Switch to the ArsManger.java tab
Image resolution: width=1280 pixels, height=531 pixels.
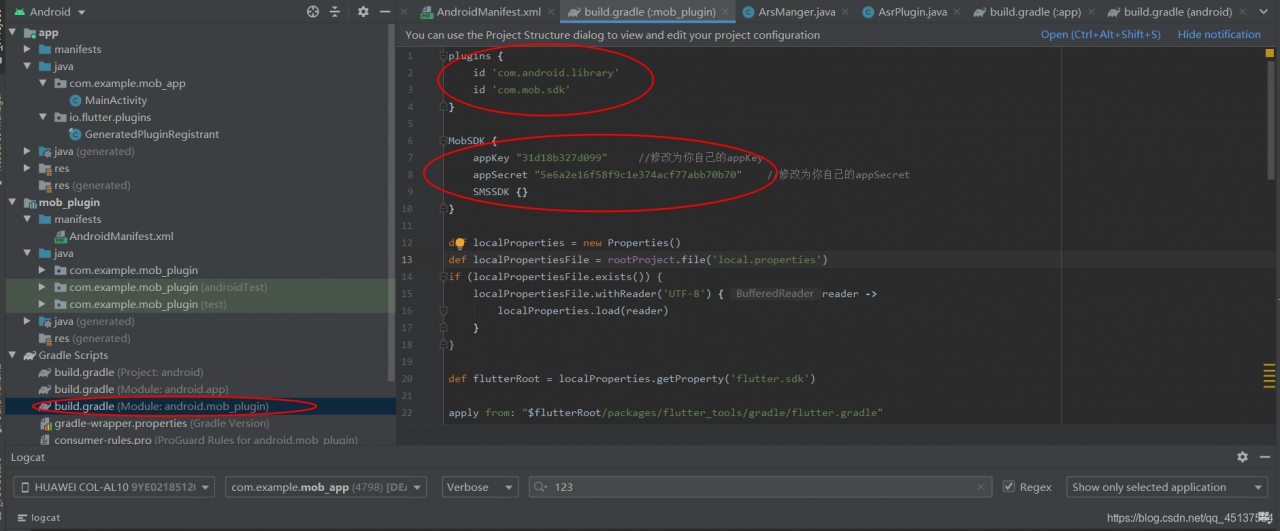pyautogui.click(x=795, y=12)
